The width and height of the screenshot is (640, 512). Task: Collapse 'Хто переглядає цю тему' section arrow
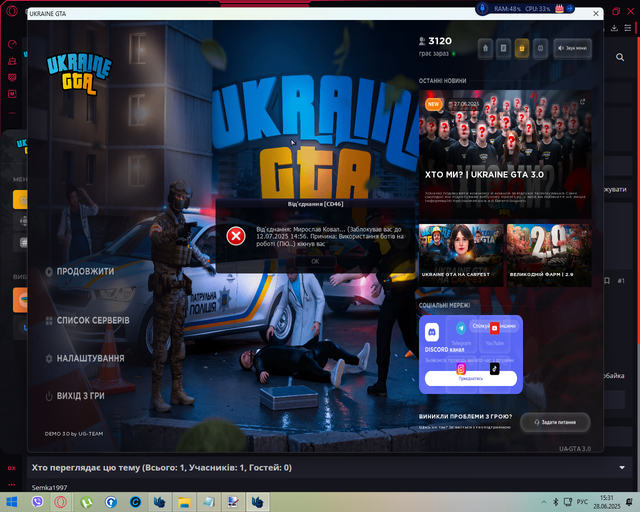tap(622, 467)
